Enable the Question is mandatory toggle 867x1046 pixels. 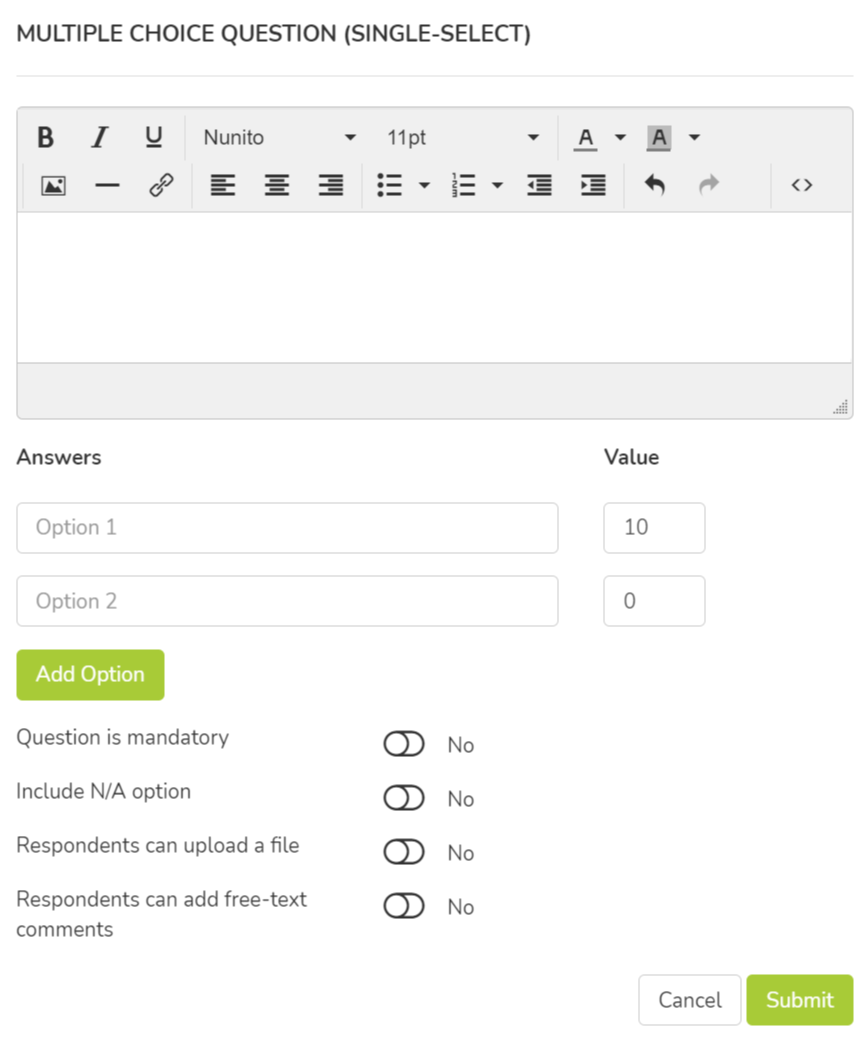click(x=404, y=745)
